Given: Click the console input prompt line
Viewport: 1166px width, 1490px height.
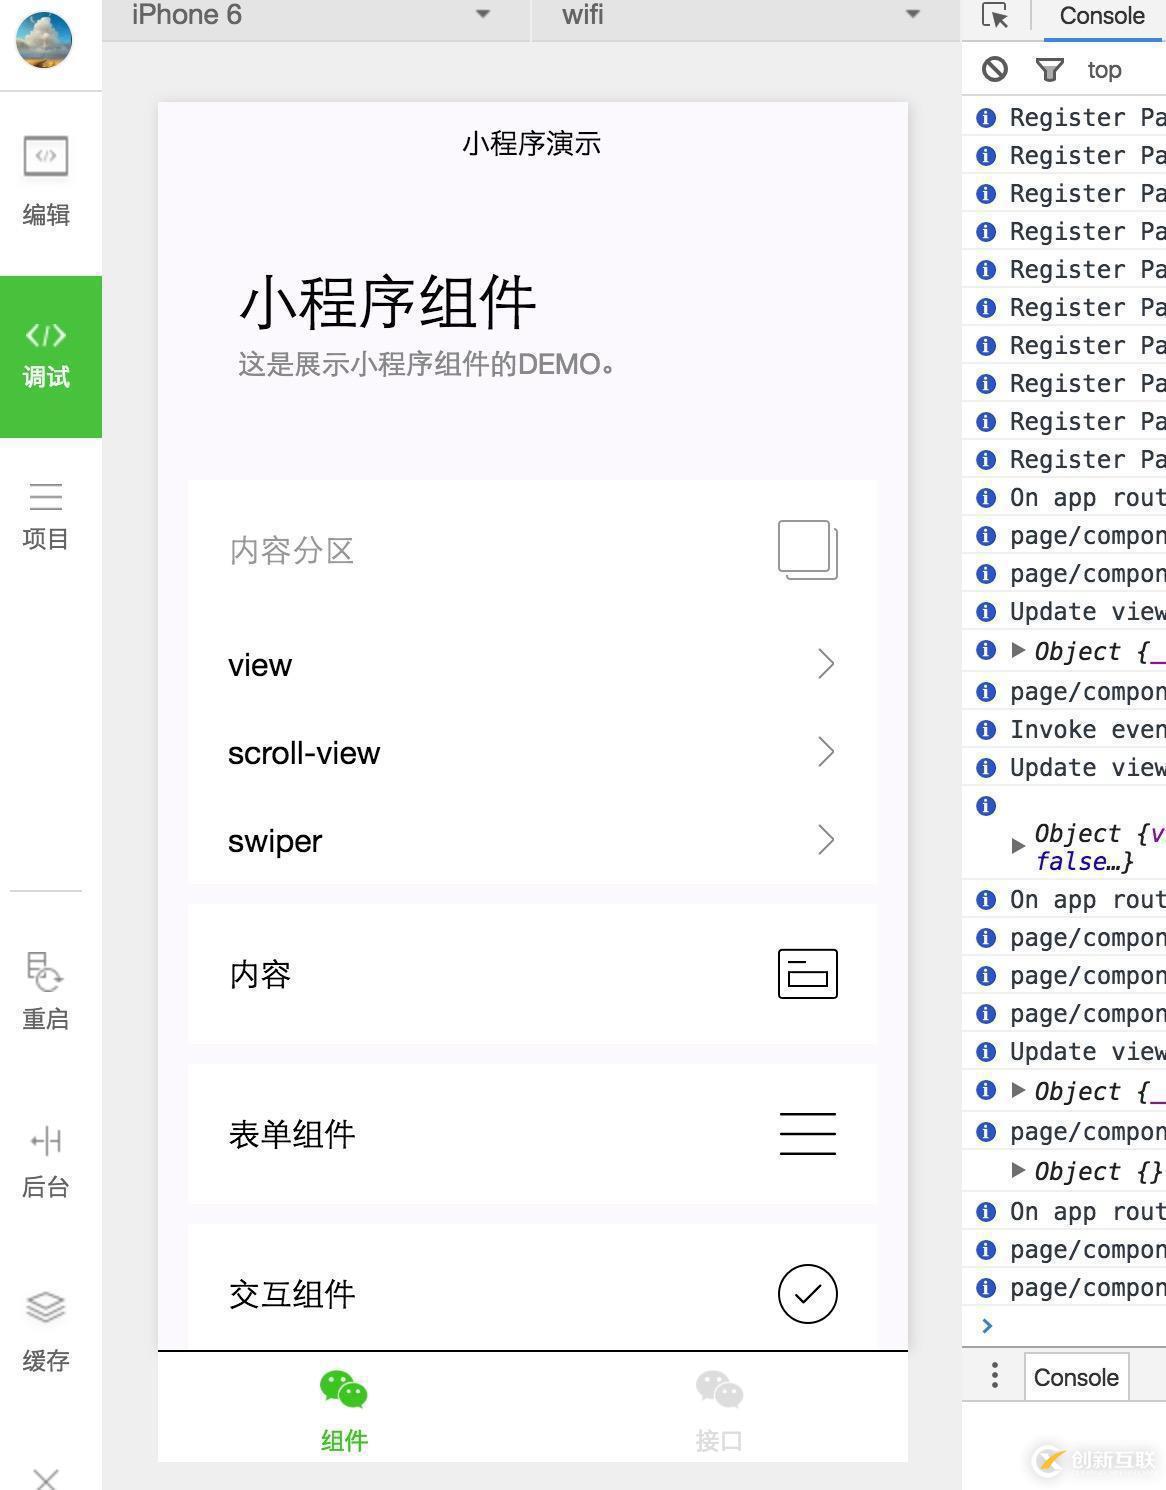Looking at the screenshot, I should point(1050,1326).
